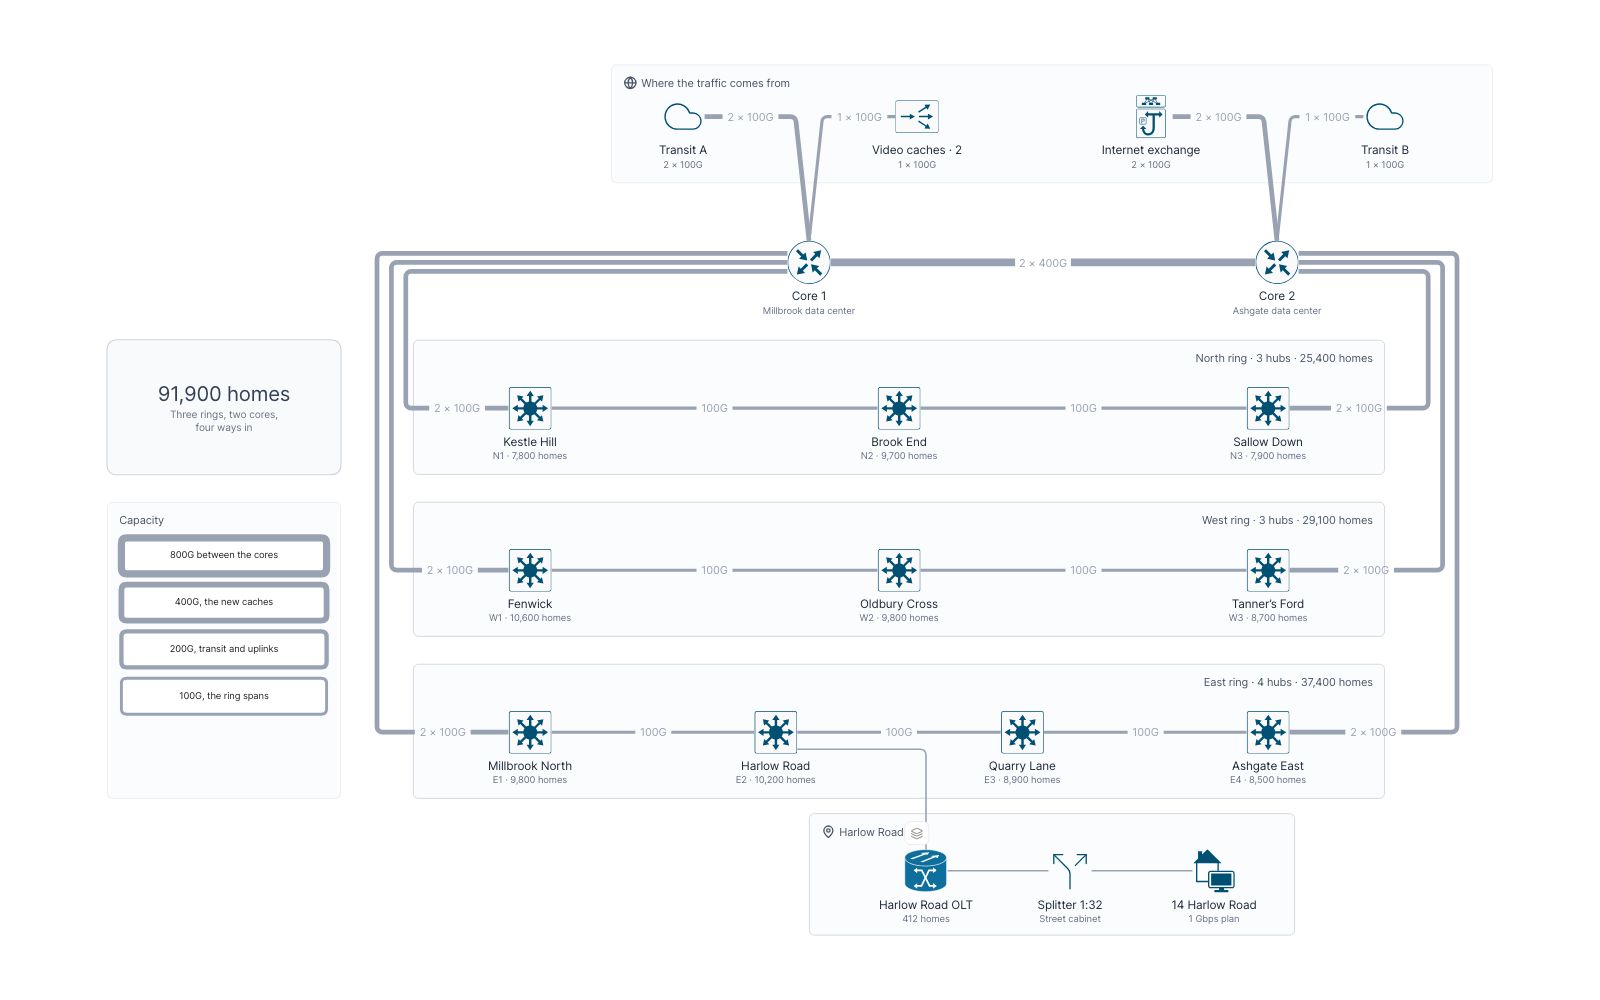
Task: Click the 2 × 100G uplink label left of Kestle Hill
Action: point(457,408)
